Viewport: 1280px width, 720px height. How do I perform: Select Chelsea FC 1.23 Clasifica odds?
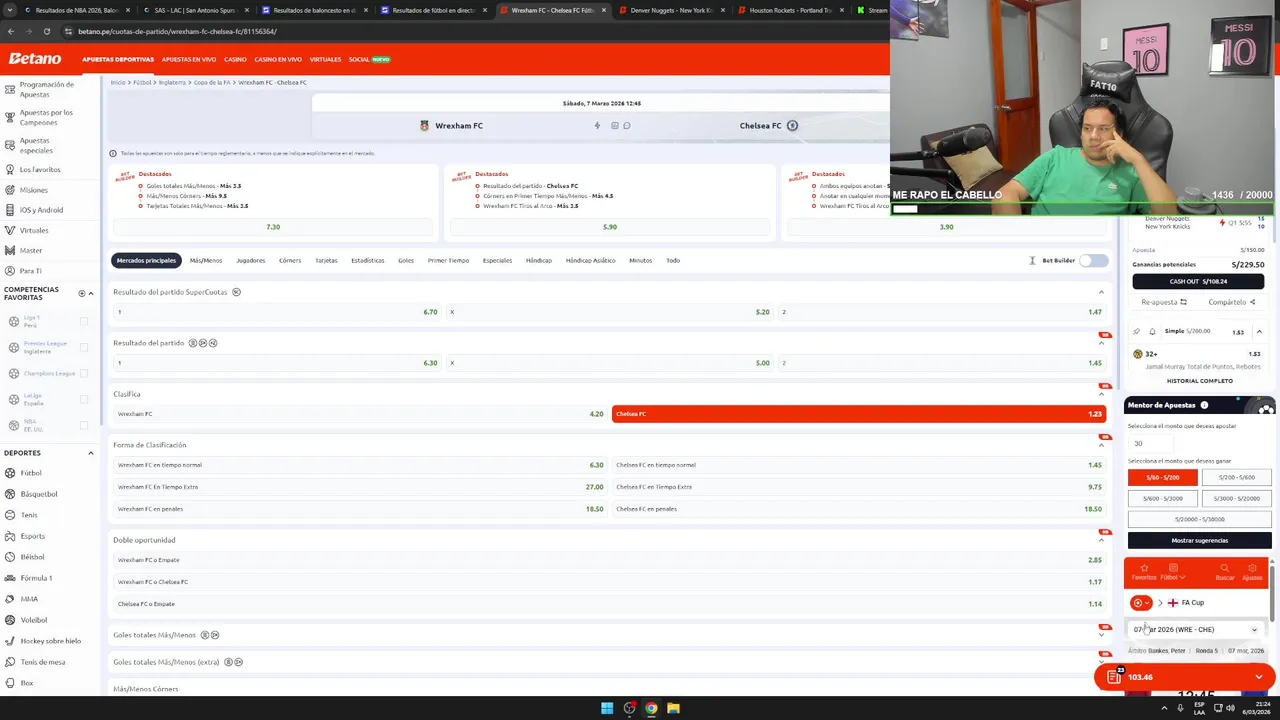859,414
